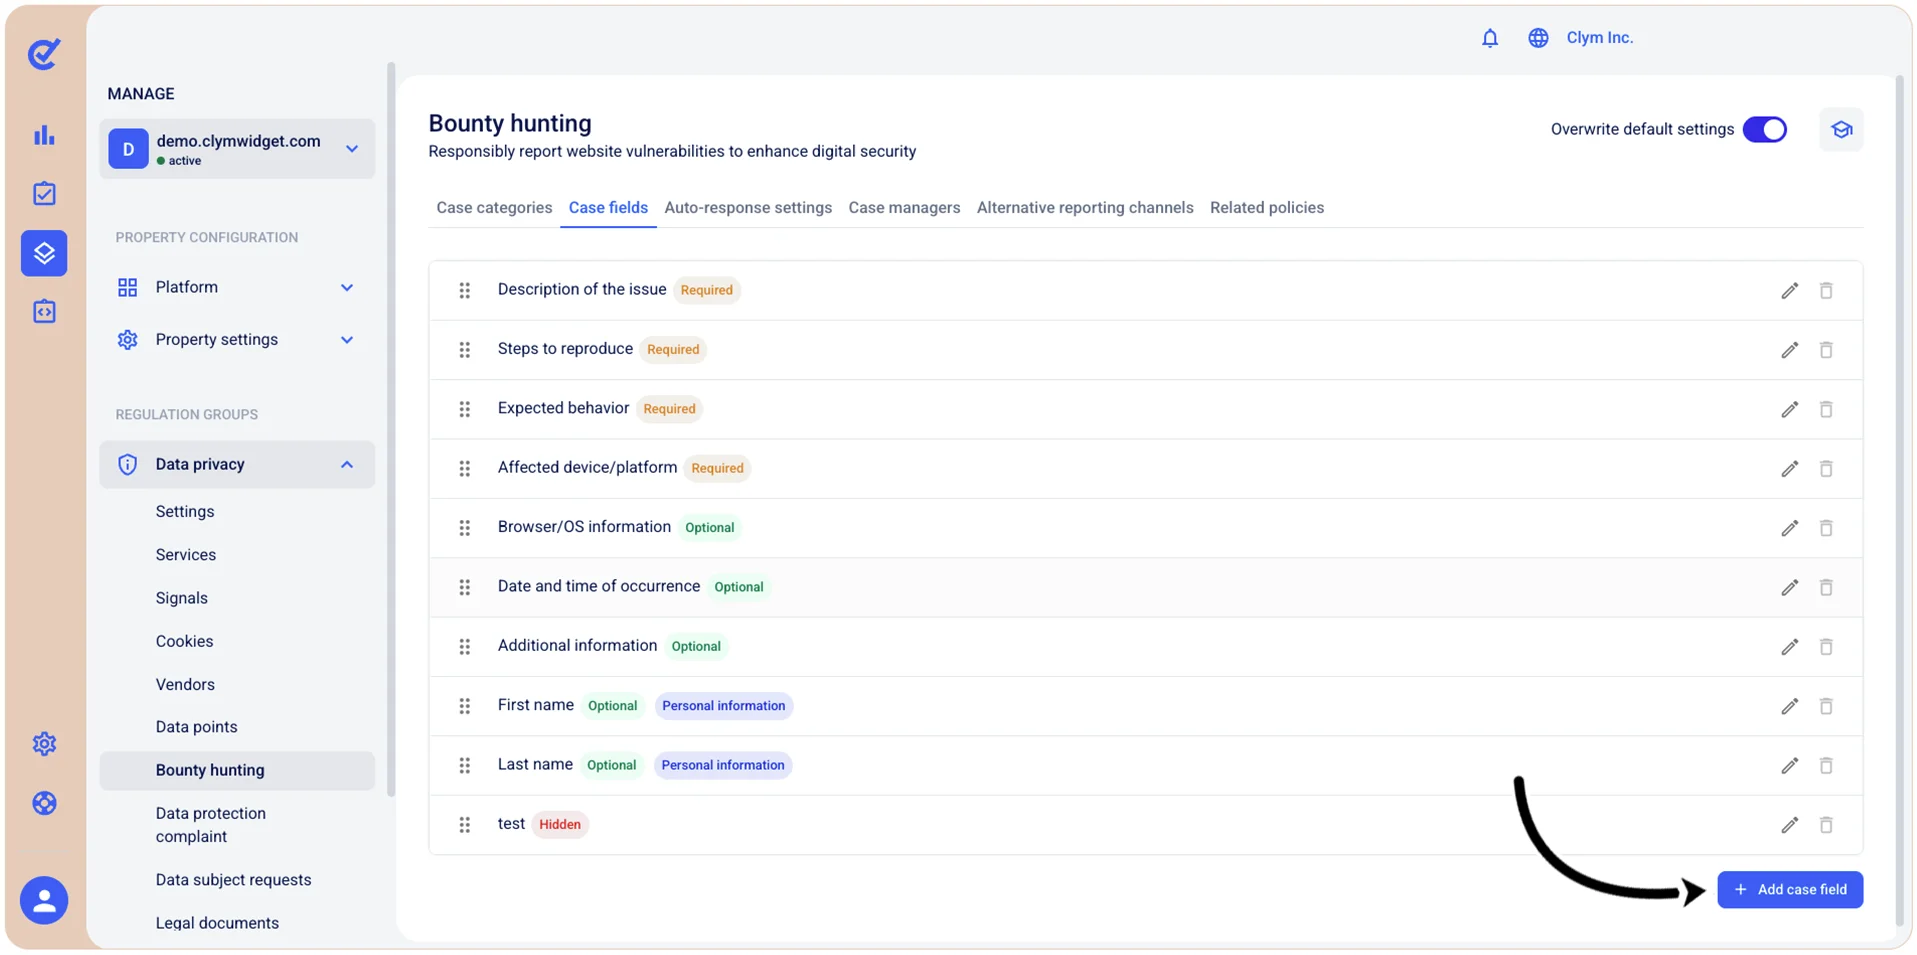
Task: Select the layers icon in left rail
Action: point(44,253)
